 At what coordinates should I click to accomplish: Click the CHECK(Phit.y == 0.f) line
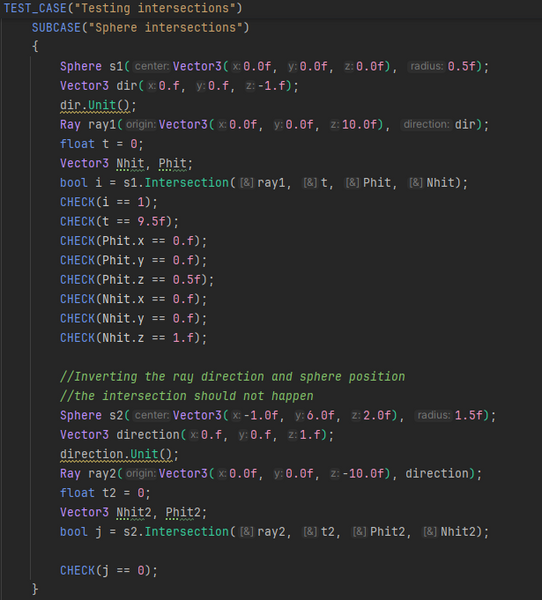(x=133, y=261)
